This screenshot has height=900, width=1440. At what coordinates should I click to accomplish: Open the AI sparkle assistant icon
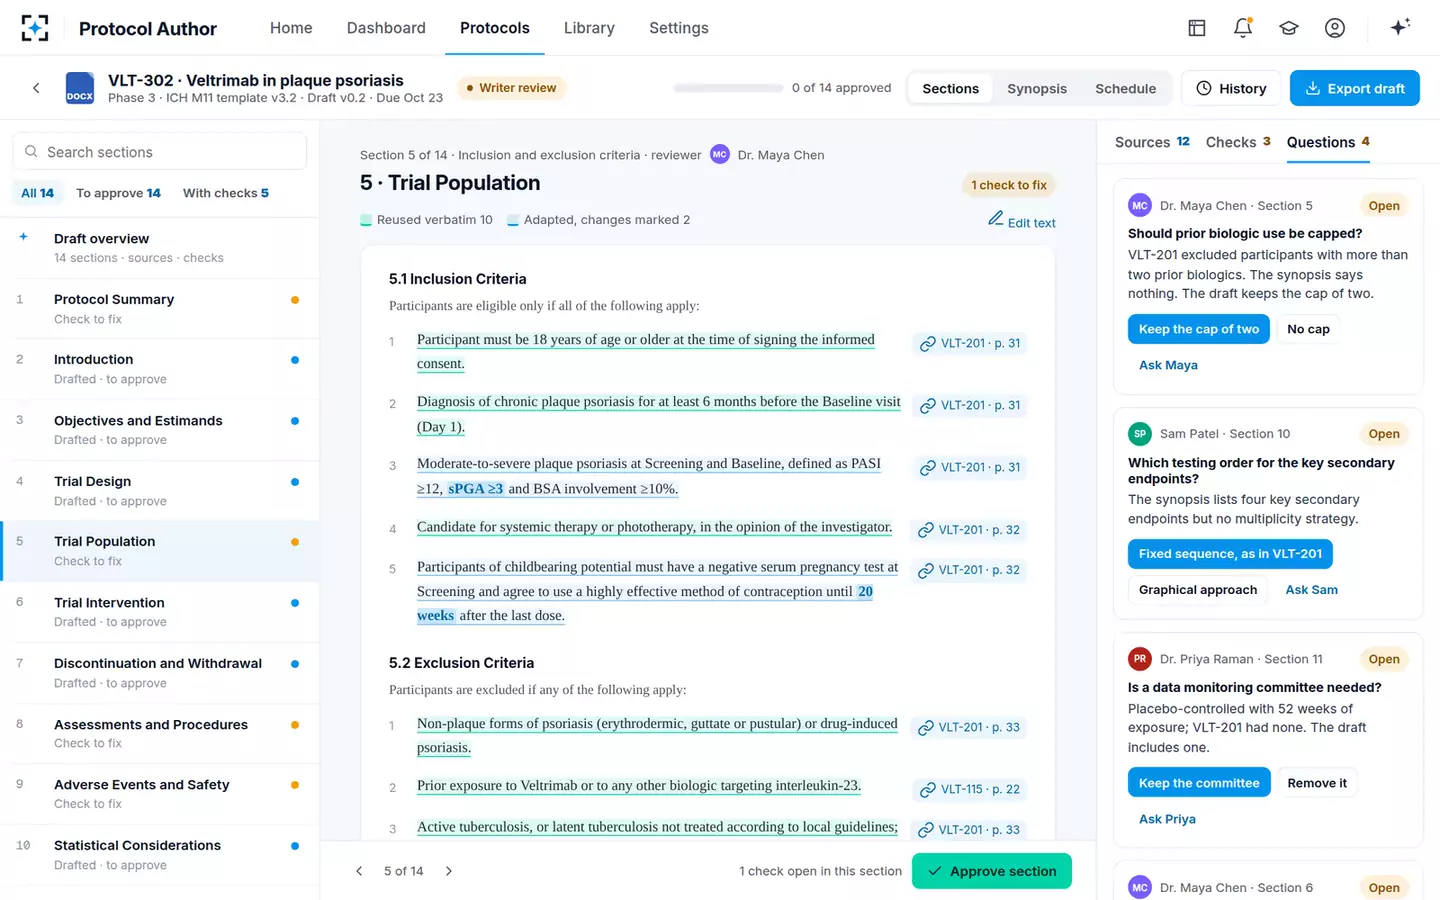click(x=1400, y=27)
